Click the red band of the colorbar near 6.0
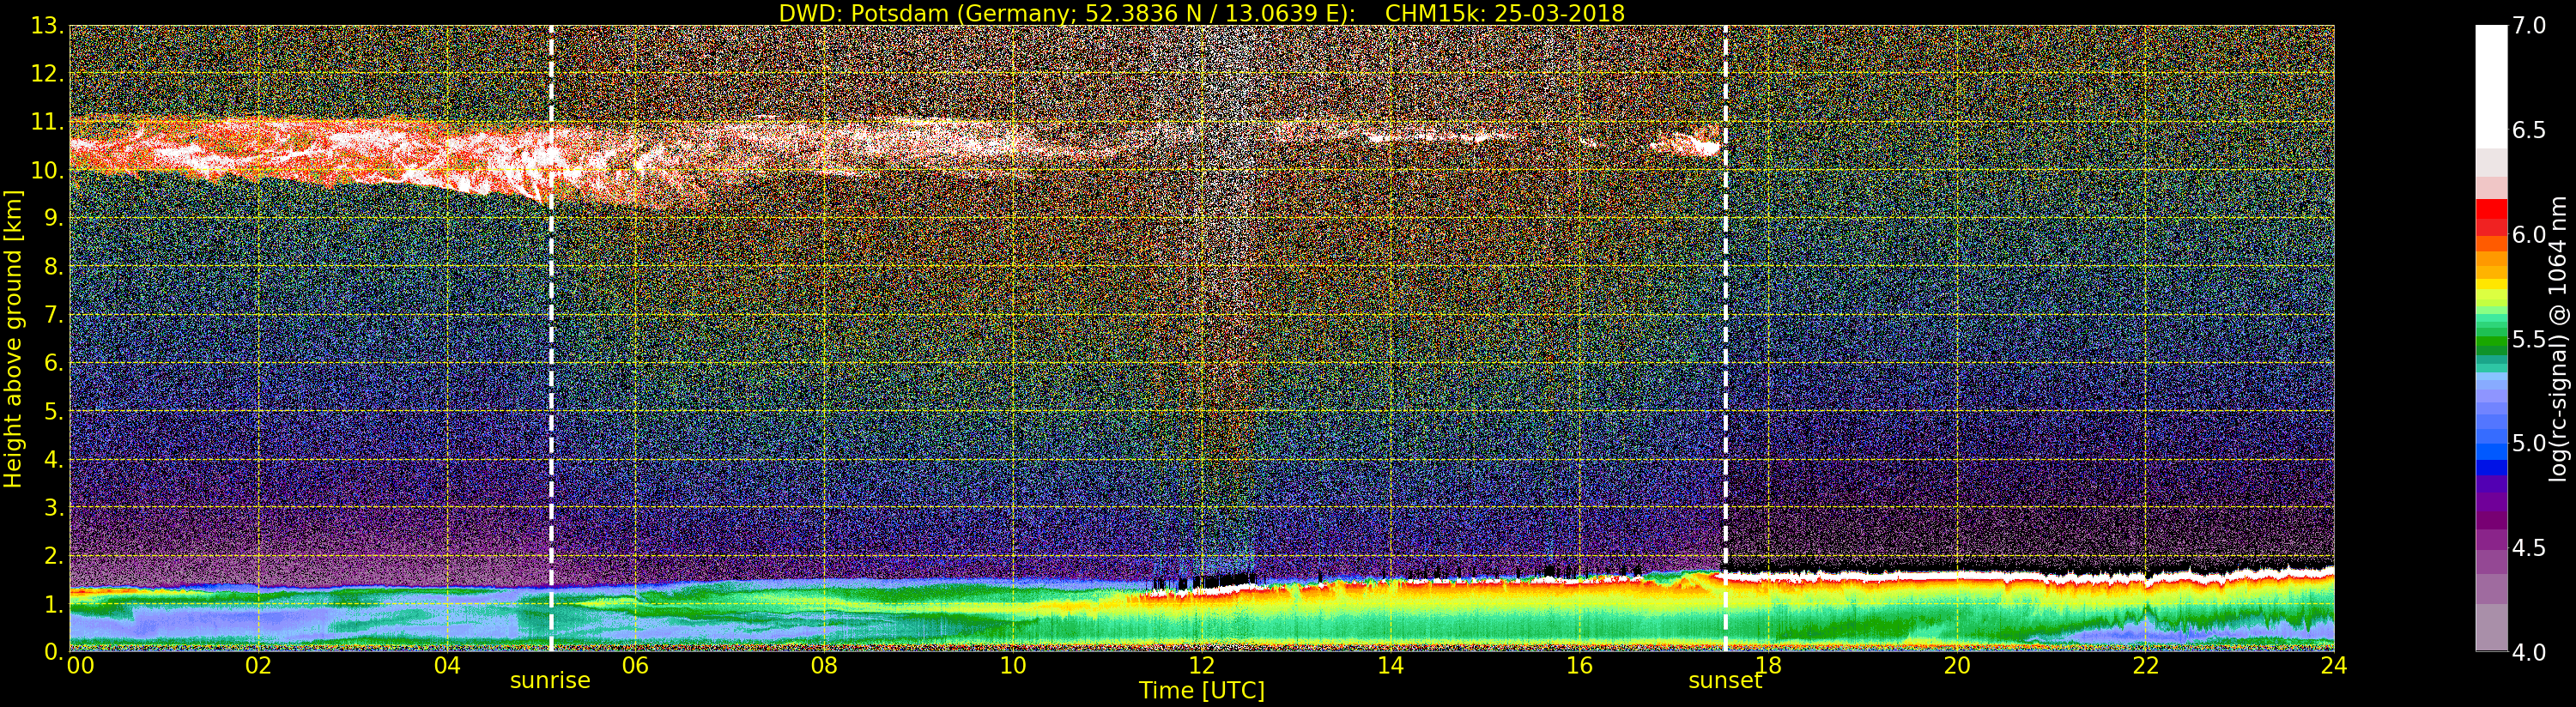The height and width of the screenshot is (707, 2576). (2491, 217)
